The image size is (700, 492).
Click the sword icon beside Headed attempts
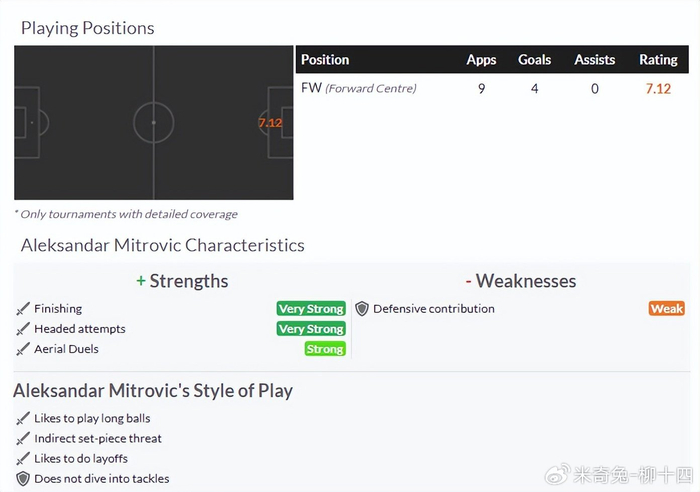pyautogui.click(x=23, y=329)
